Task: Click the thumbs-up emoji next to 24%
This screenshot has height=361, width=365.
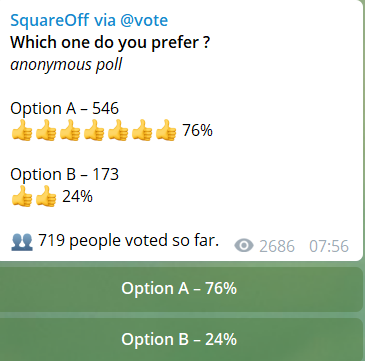Action: [46, 196]
